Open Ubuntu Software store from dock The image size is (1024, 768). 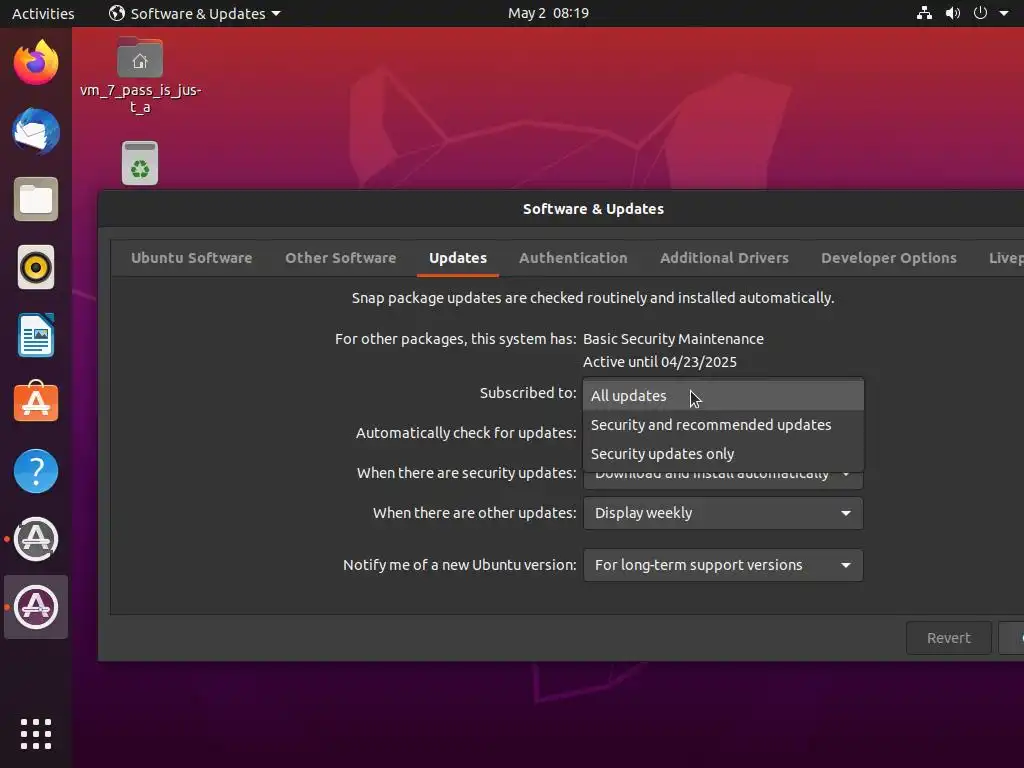[x=36, y=403]
